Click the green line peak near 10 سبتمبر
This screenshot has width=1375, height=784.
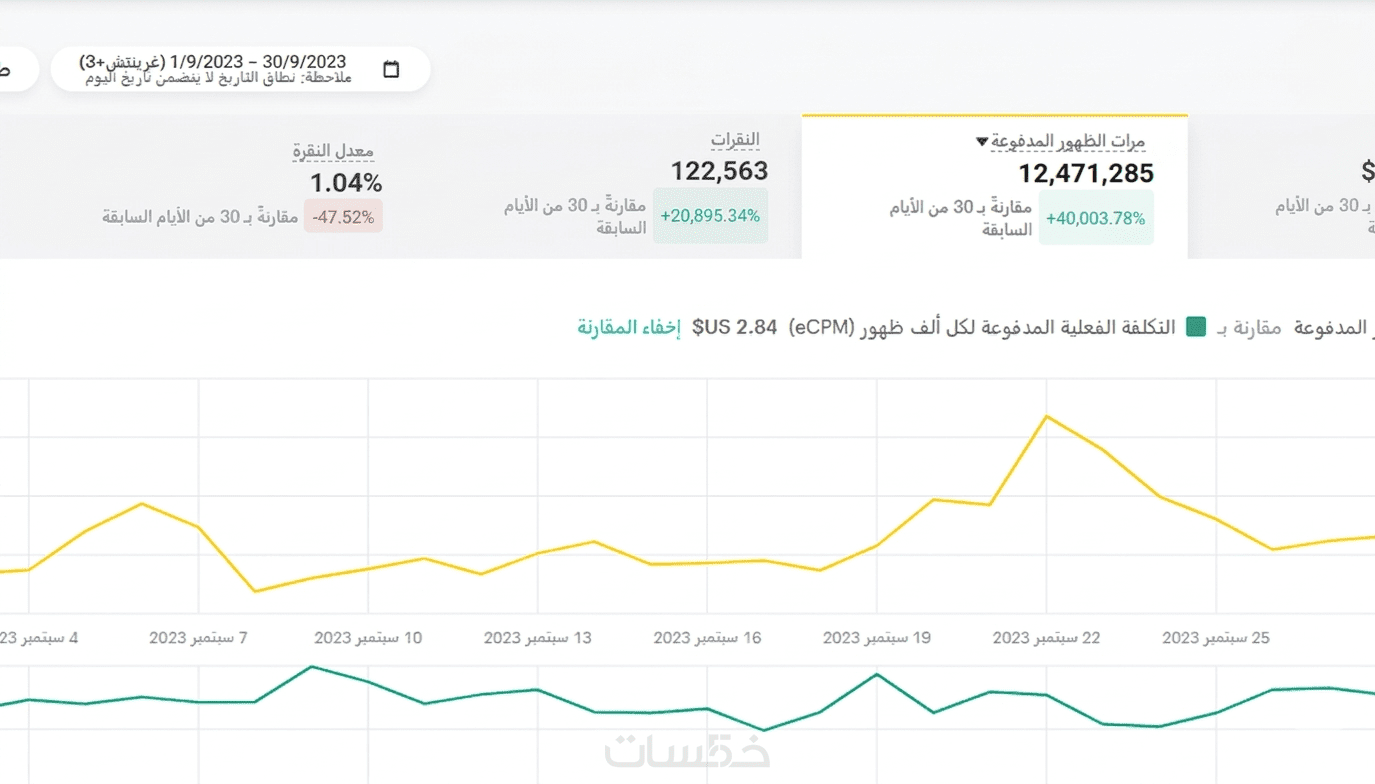click(x=313, y=667)
